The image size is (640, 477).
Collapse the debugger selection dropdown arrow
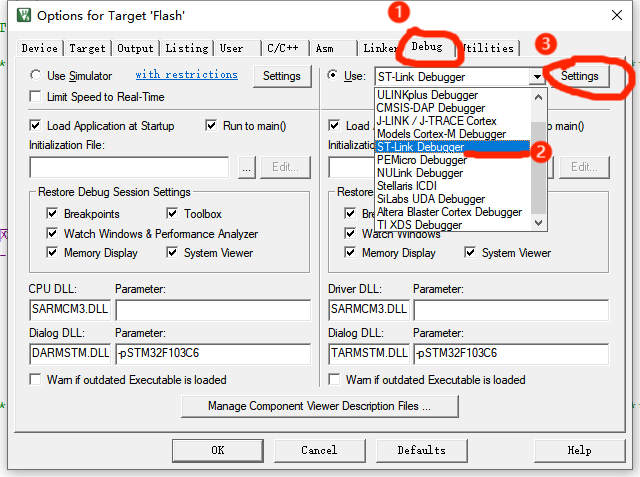pyautogui.click(x=537, y=76)
